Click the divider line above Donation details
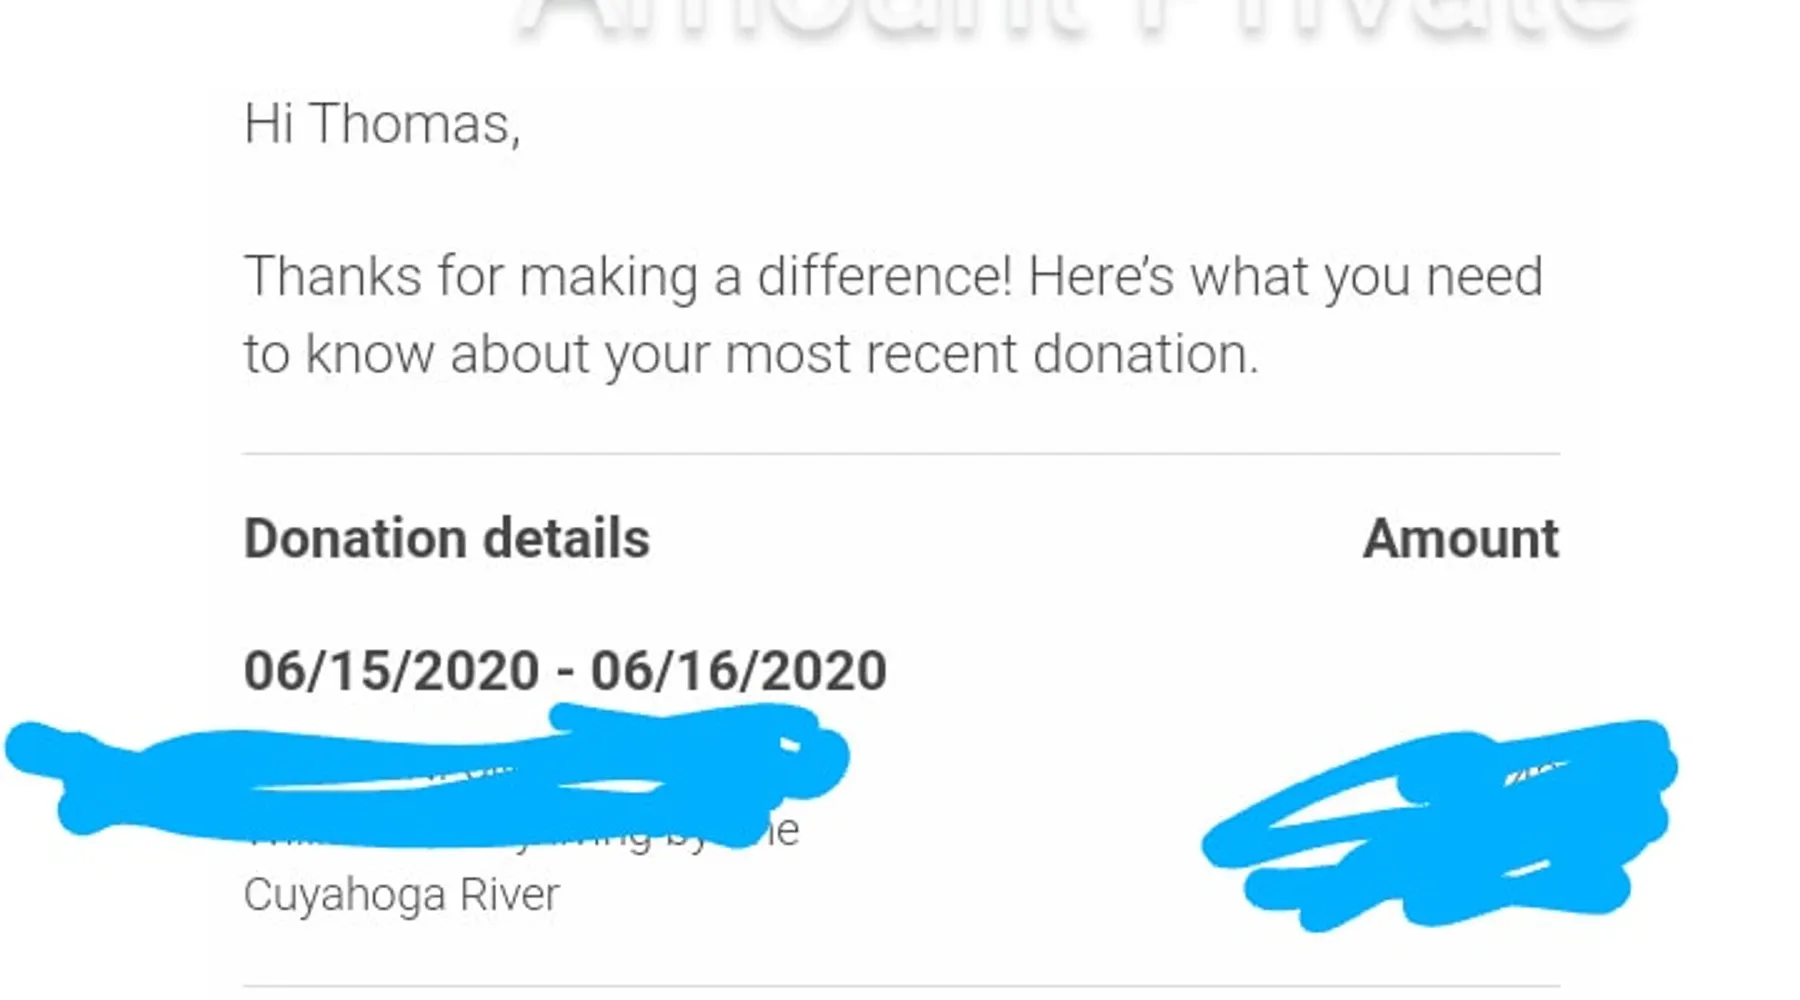Image resolution: width=1800 pixels, height=1000 pixels. coord(900,454)
